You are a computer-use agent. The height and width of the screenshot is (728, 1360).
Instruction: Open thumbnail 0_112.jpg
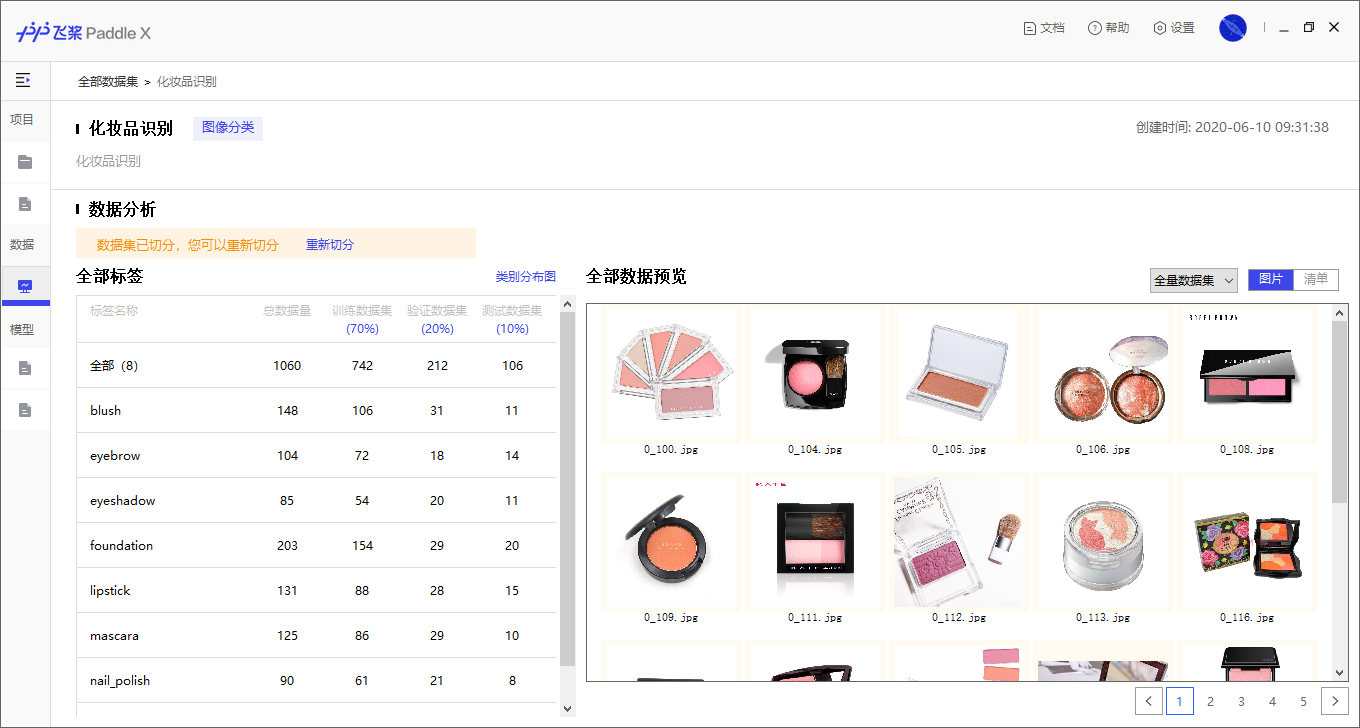(x=959, y=541)
